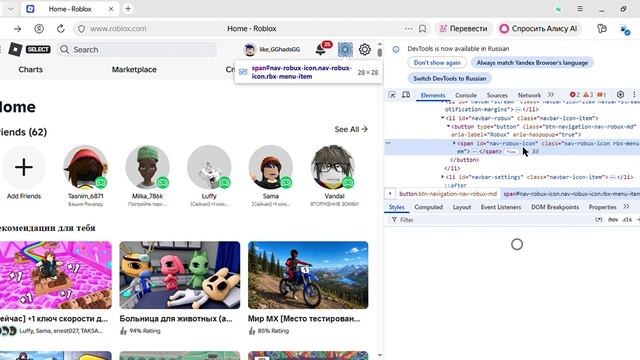The width and height of the screenshot is (640, 360).
Task: Click the like_GGhadsGG profile avatar
Action: [249, 49]
